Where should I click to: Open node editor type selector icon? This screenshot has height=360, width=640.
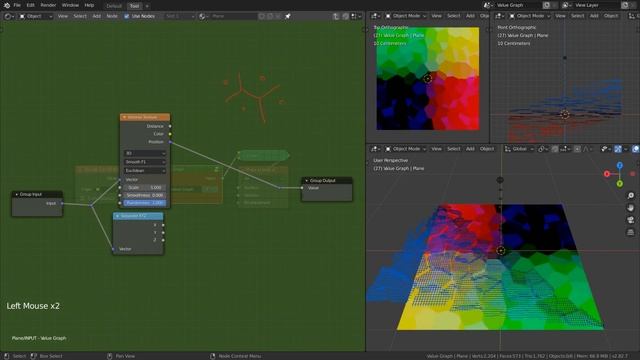[x=8, y=16]
